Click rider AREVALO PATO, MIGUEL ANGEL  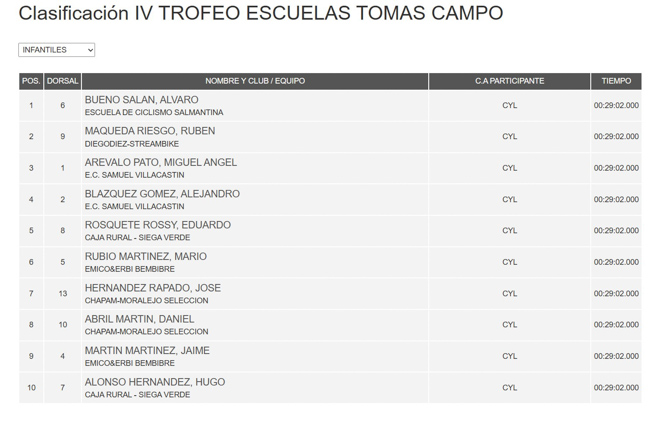pos(160,162)
